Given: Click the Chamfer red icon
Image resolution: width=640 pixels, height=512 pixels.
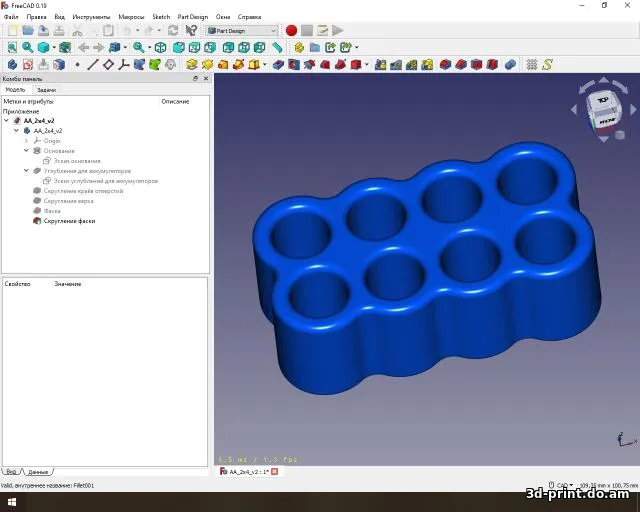Looking at the screenshot, I should click(461, 65).
